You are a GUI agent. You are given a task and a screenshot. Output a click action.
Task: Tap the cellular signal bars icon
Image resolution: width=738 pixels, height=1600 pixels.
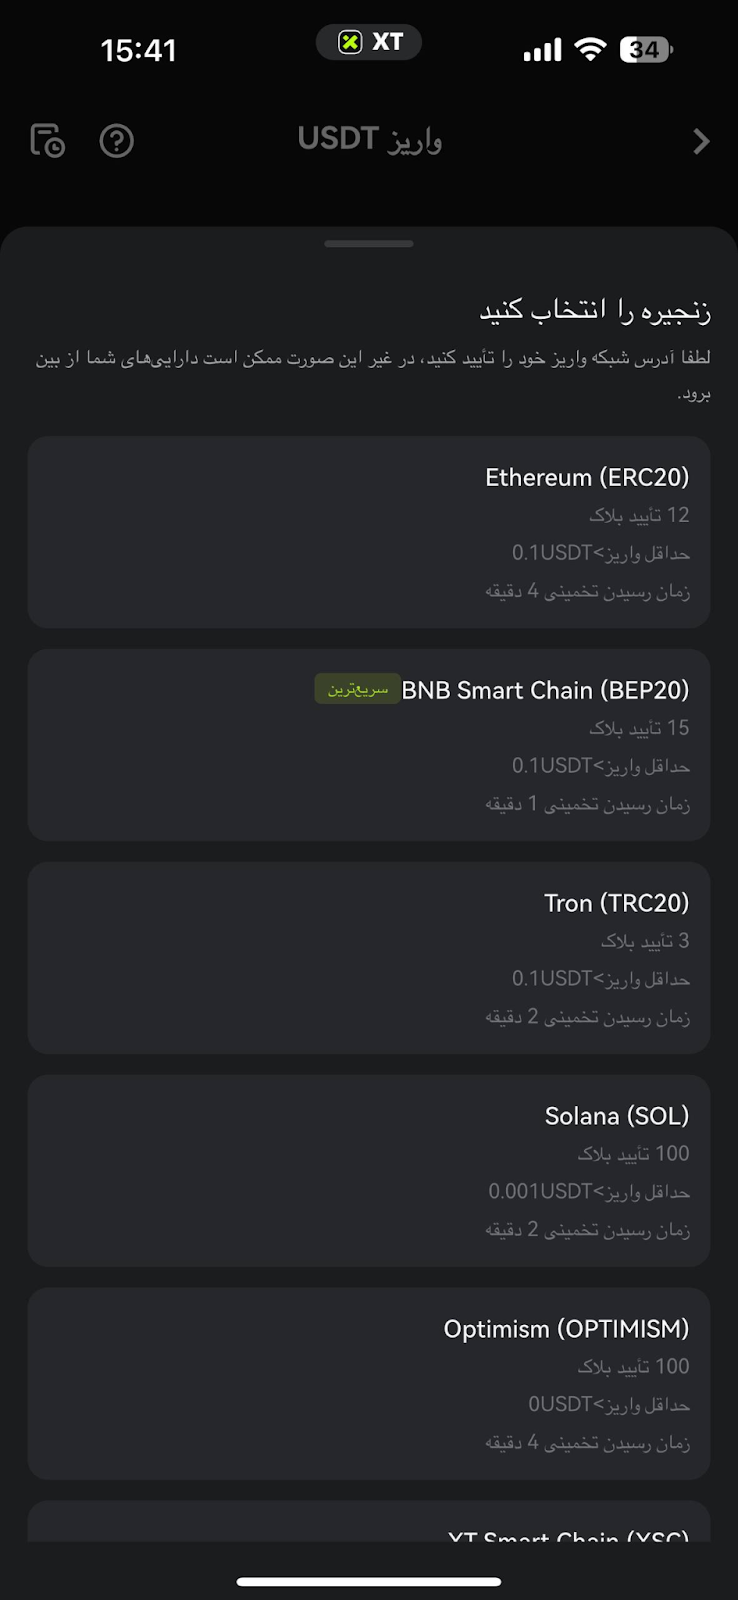point(542,50)
